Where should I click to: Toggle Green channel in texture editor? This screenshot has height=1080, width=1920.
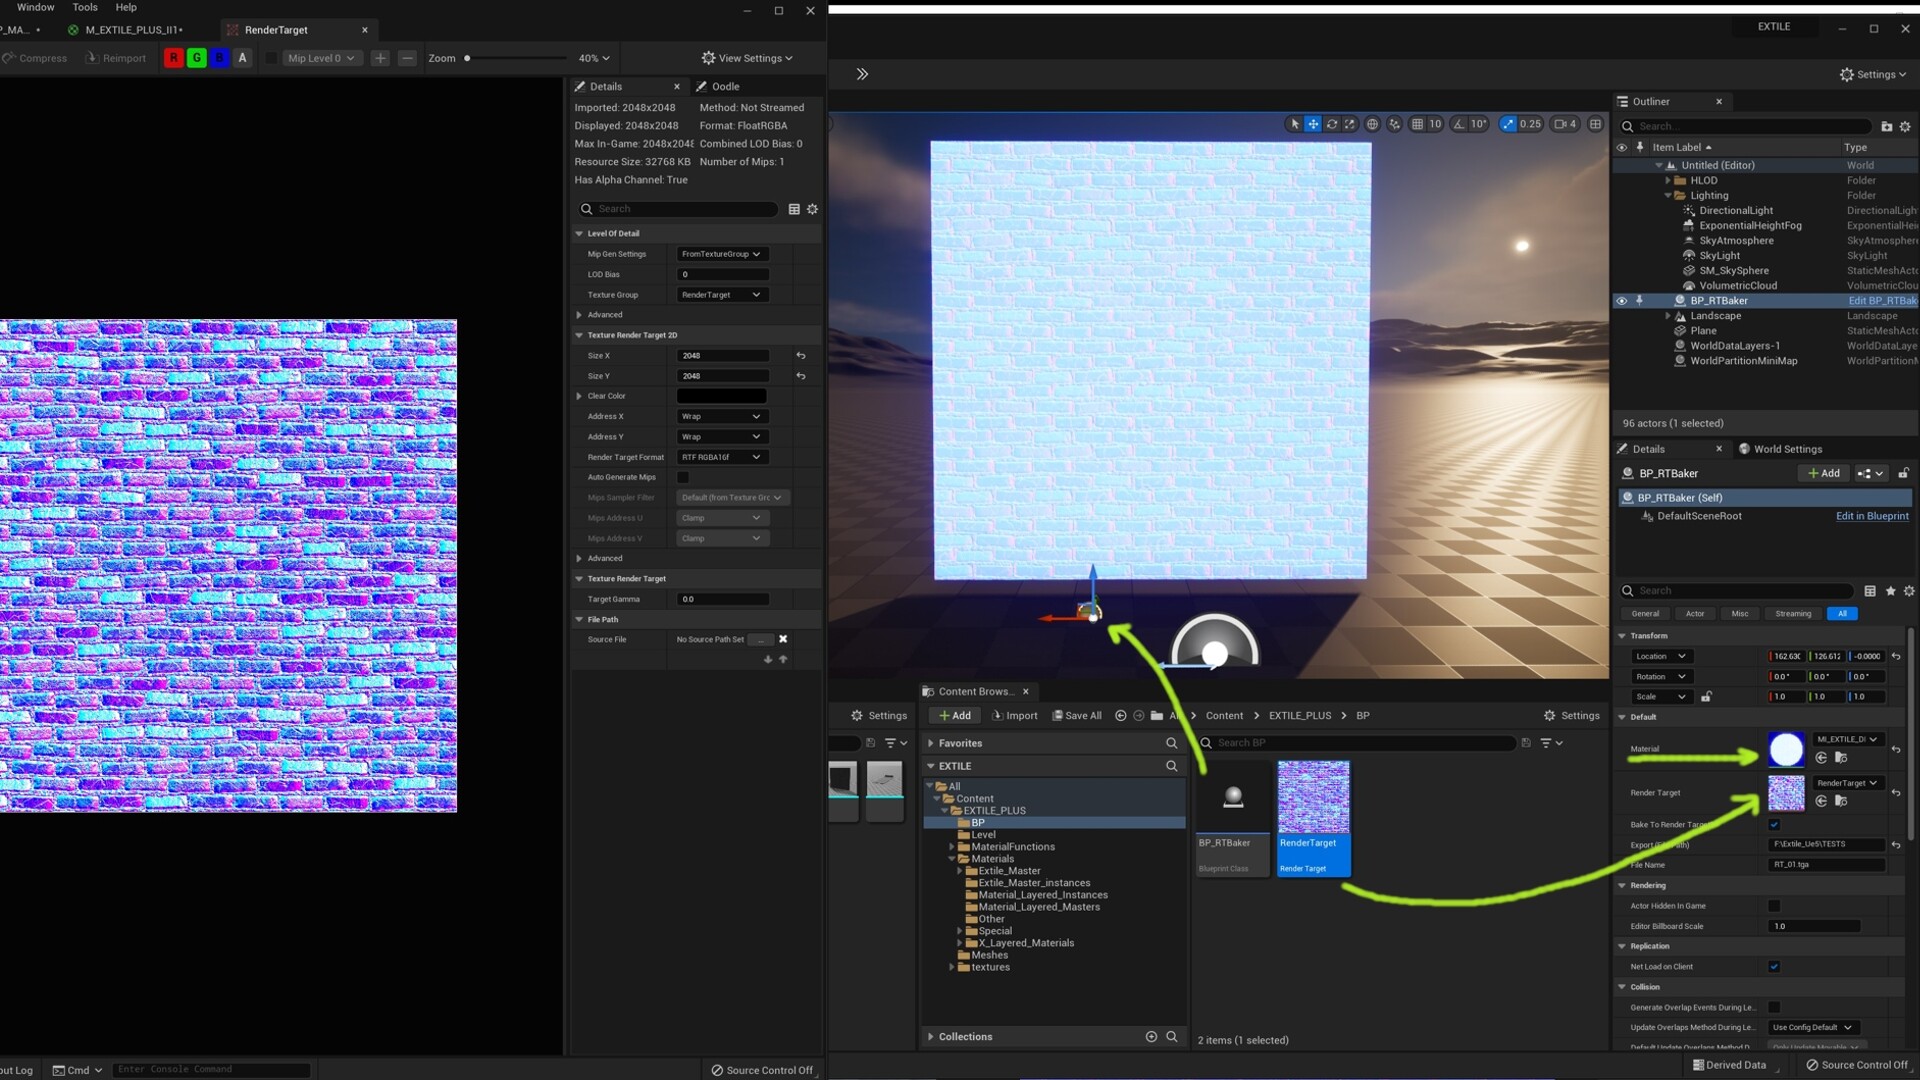click(x=197, y=58)
